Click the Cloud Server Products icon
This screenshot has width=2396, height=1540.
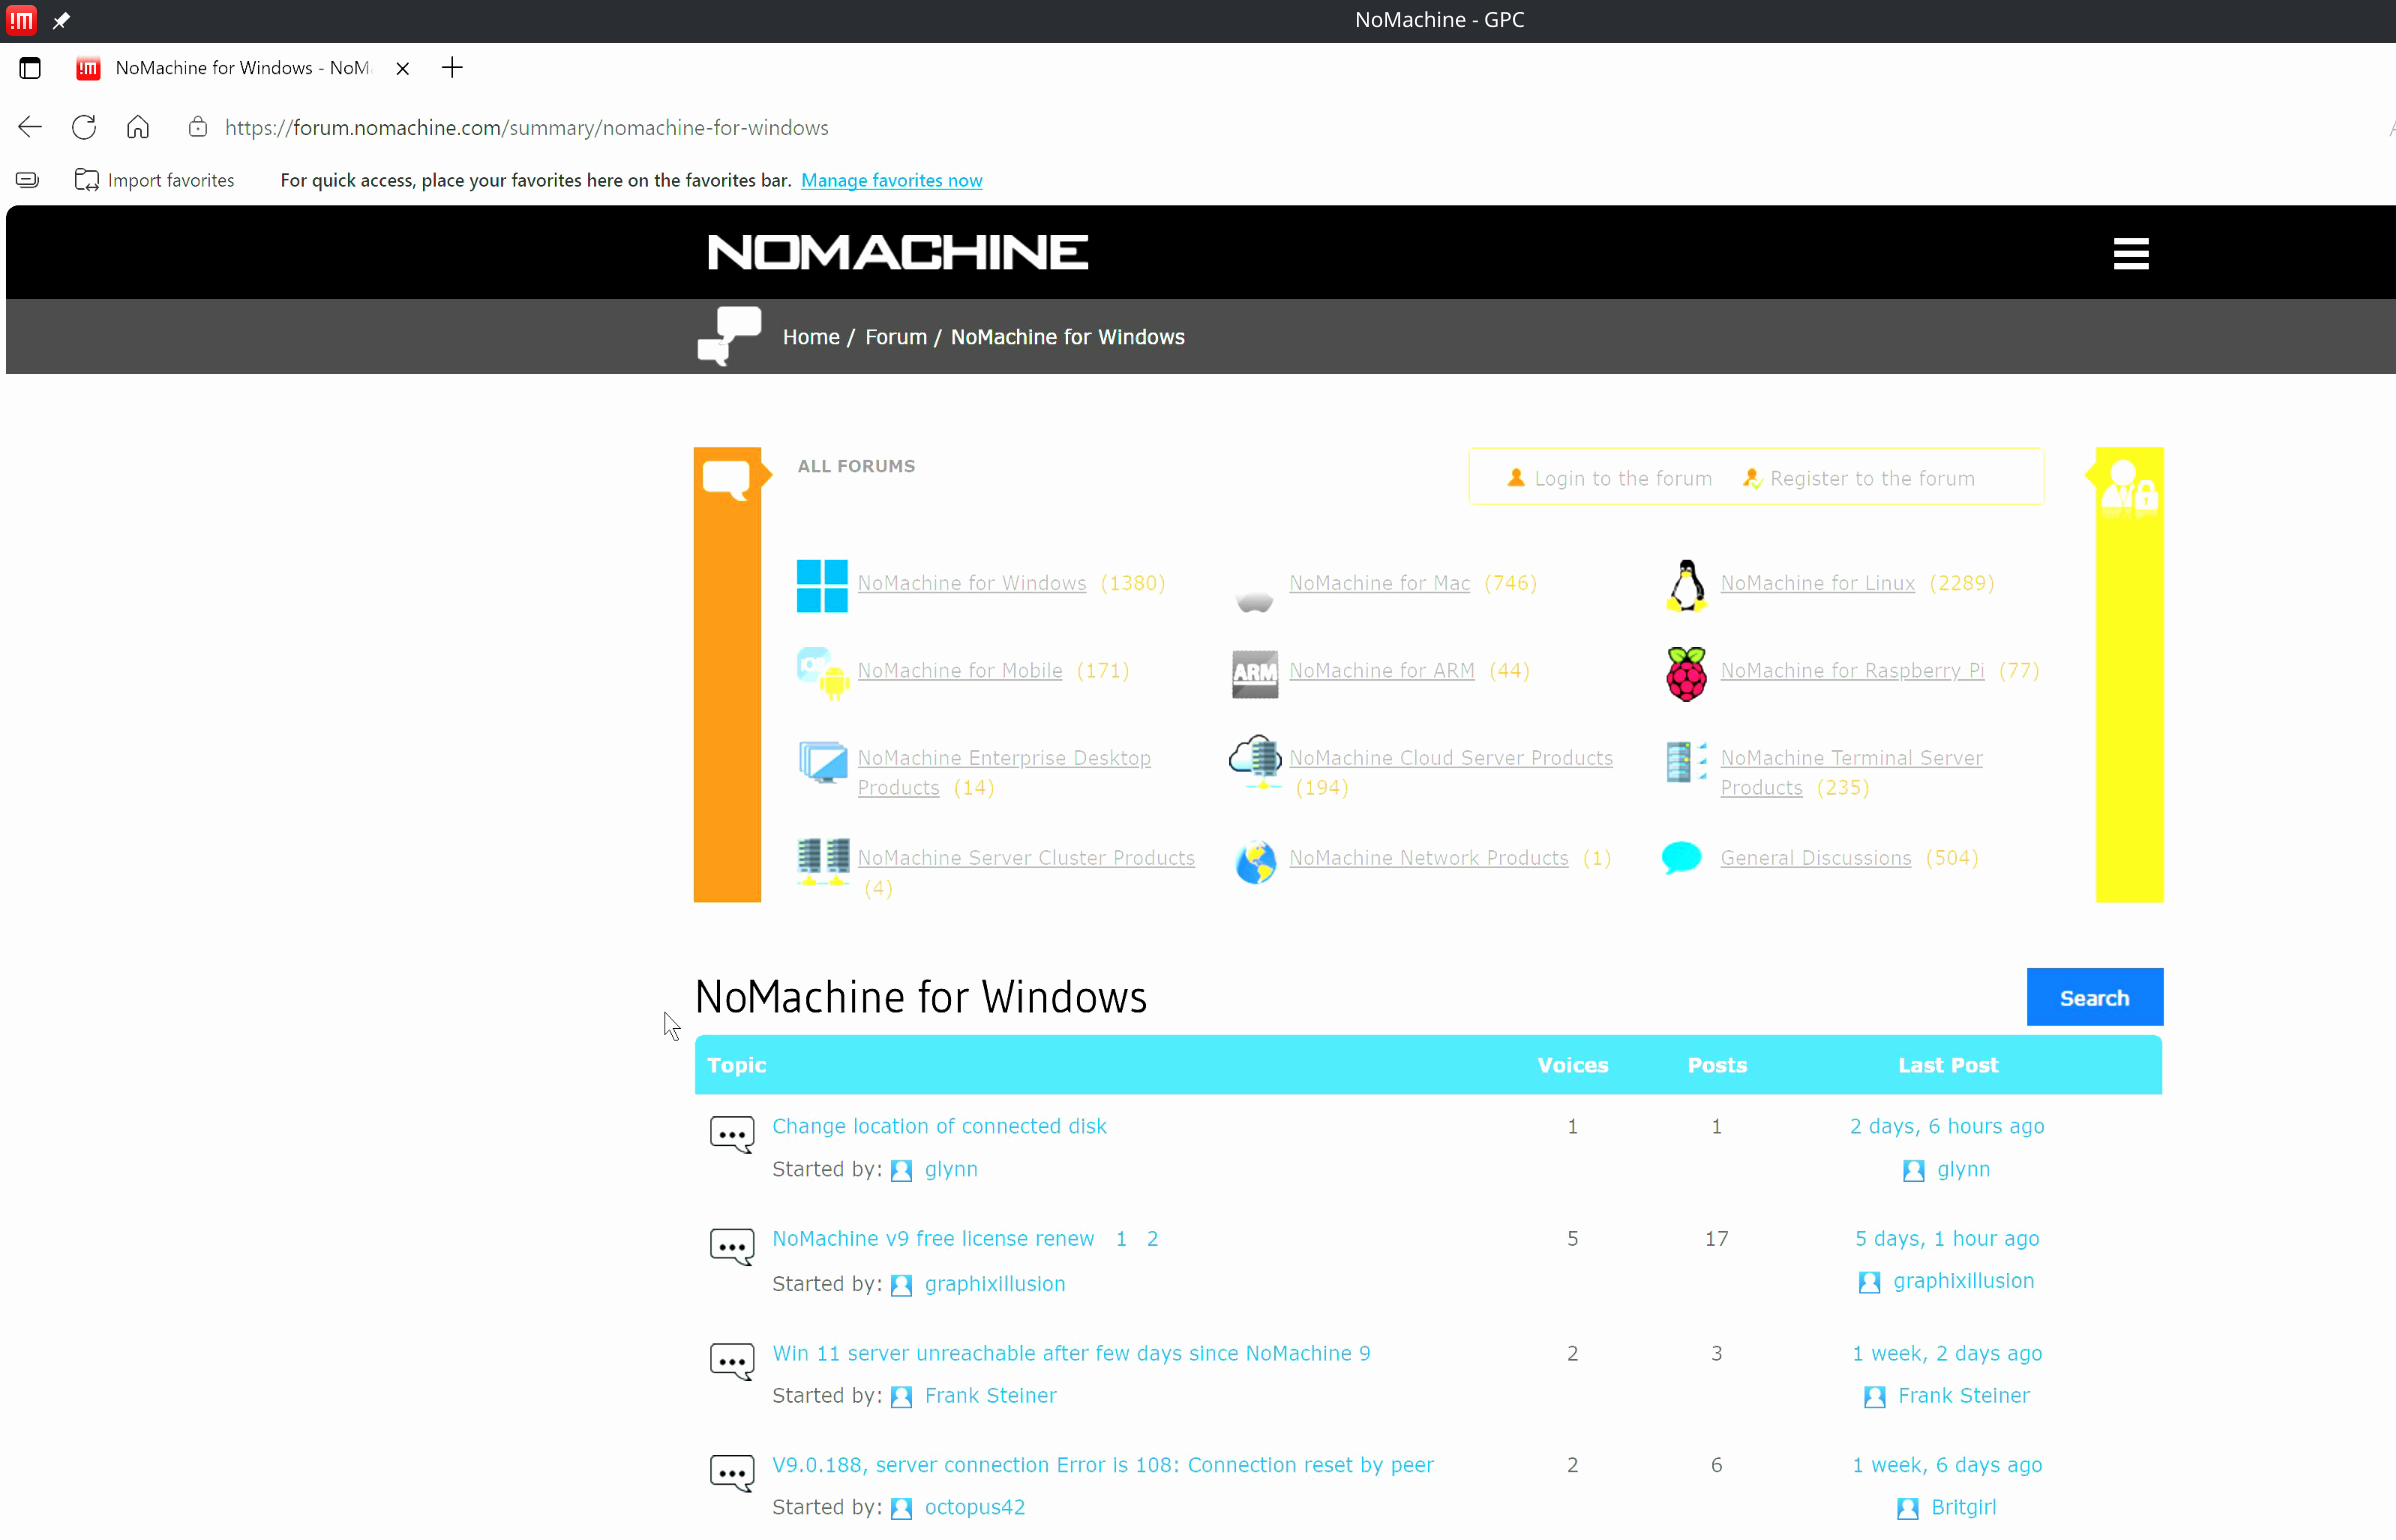point(1255,762)
